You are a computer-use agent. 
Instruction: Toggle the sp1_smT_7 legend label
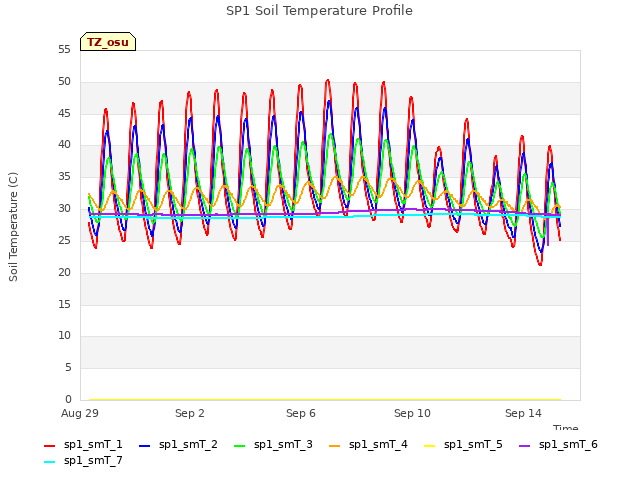tap(93, 460)
